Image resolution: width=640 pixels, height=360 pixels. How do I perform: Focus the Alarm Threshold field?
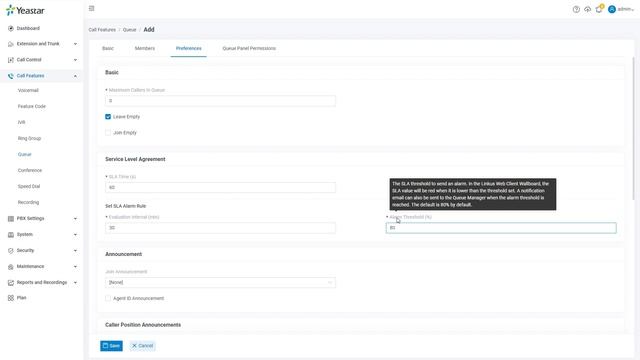coord(501,228)
